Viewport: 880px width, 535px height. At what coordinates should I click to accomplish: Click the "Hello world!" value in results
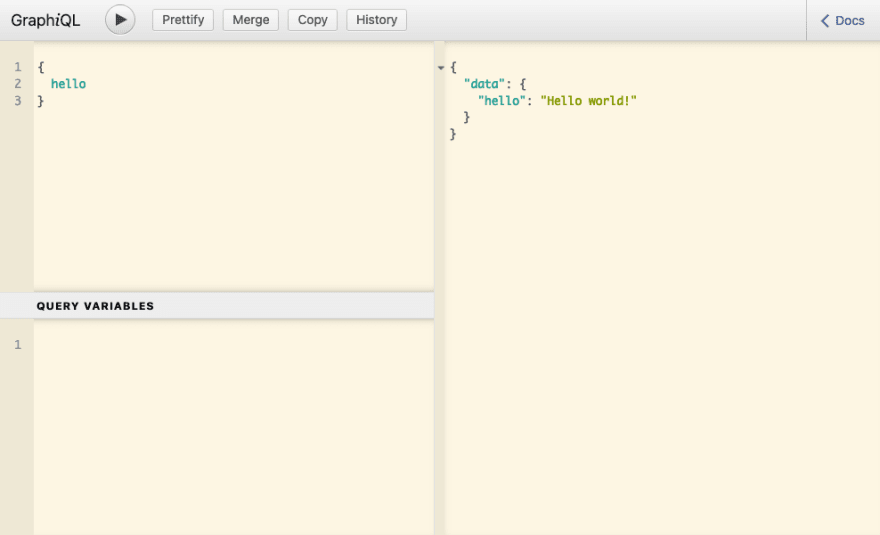[588, 100]
